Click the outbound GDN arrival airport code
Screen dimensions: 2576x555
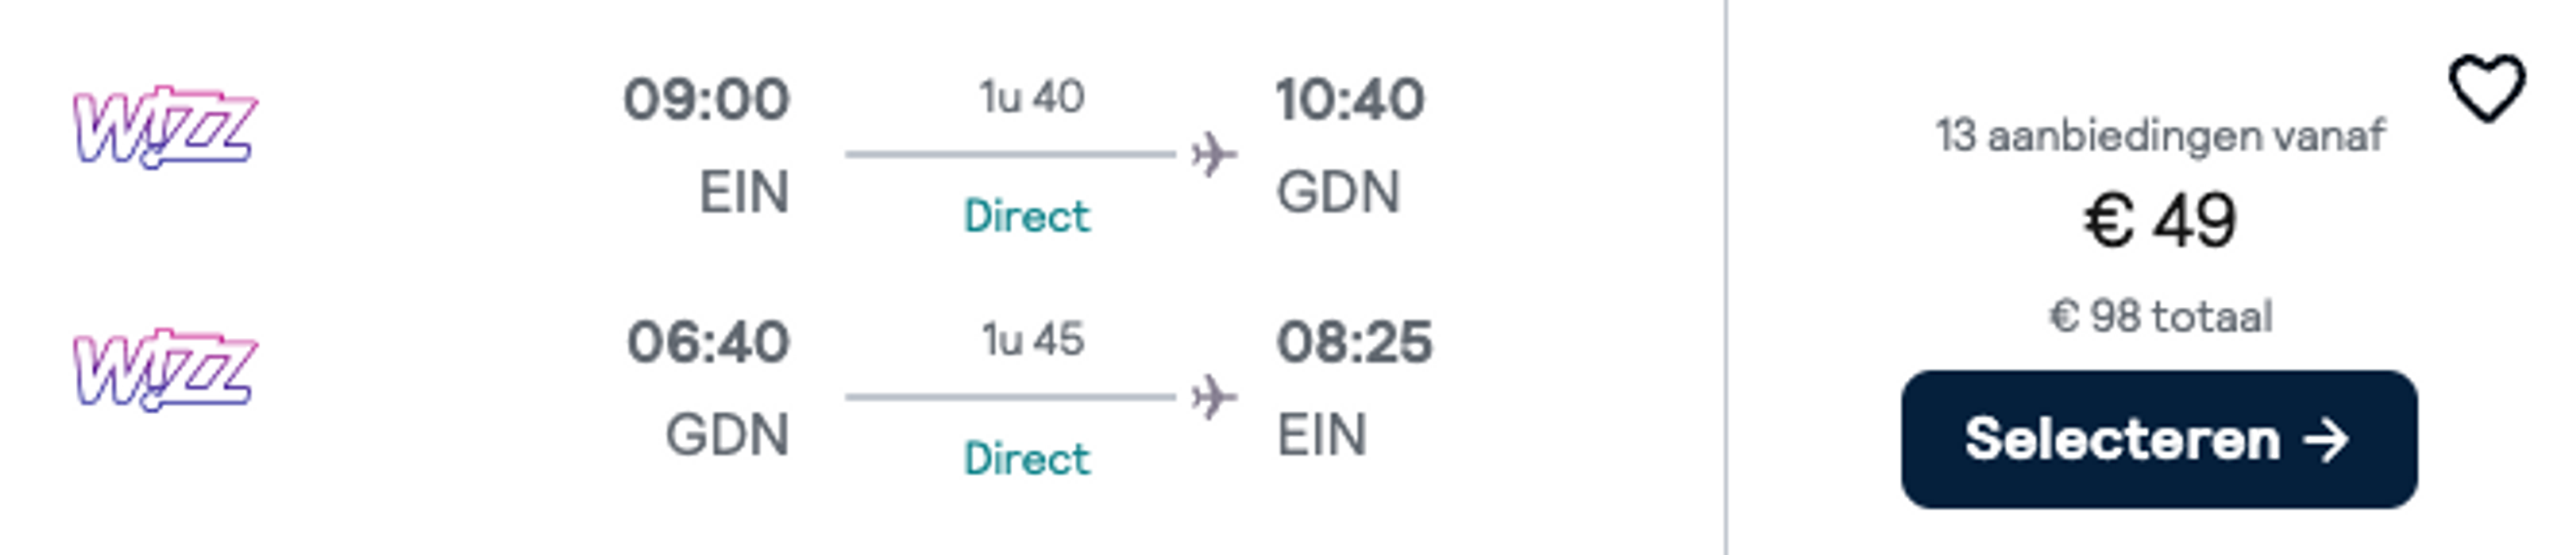[x=1338, y=192]
